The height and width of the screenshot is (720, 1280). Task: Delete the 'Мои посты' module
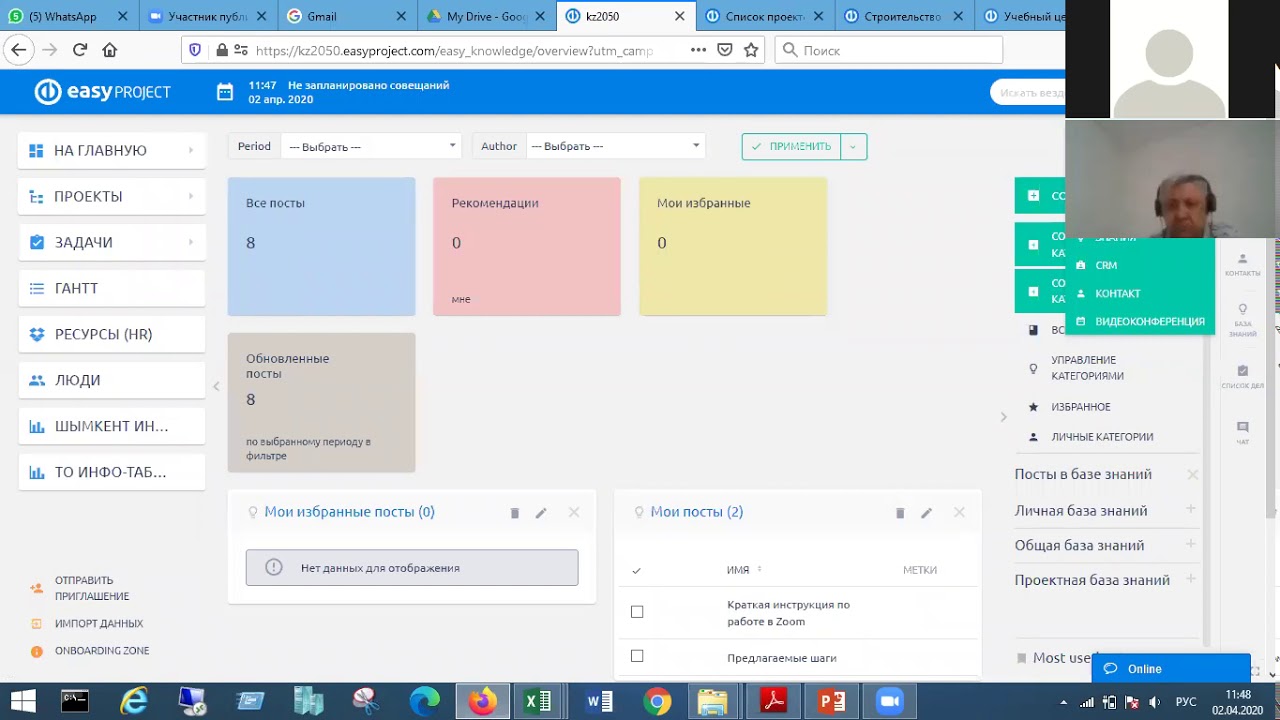(900, 513)
